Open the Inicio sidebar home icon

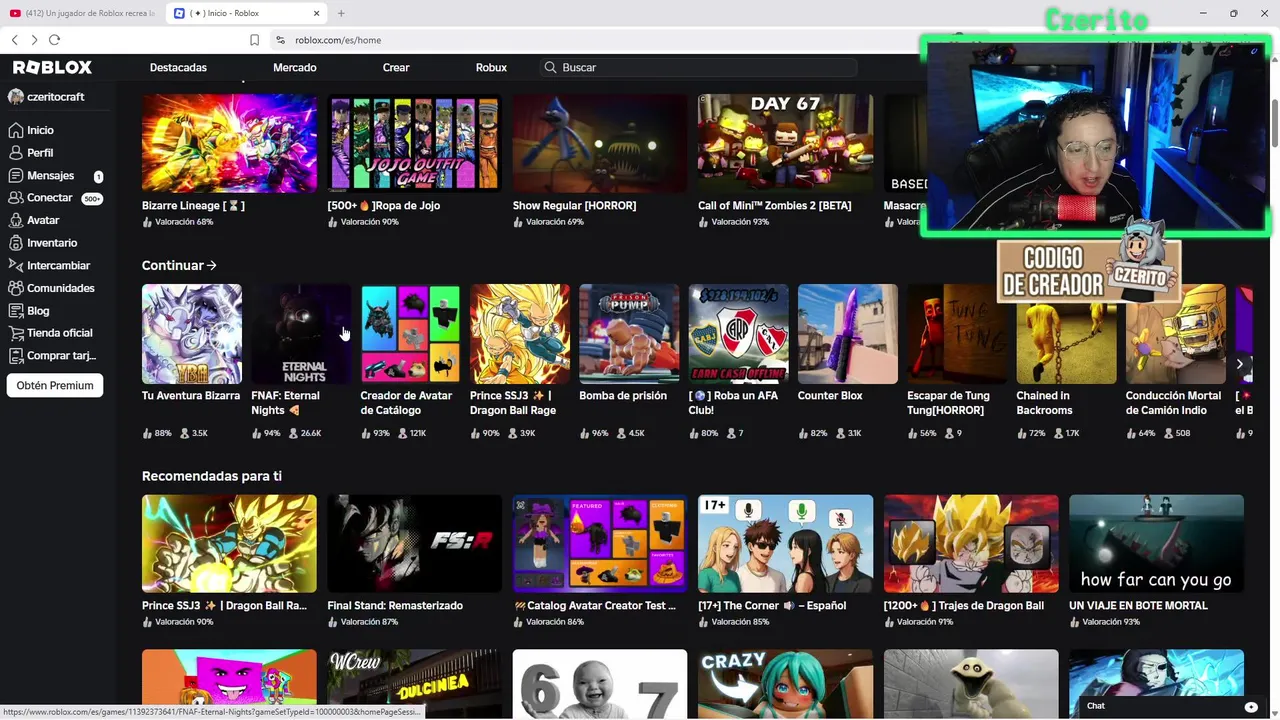tap(15, 130)
